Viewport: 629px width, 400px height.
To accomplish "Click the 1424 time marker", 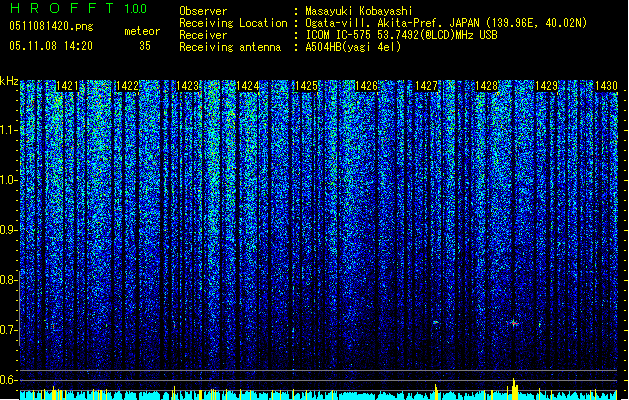I will point(248,86).
